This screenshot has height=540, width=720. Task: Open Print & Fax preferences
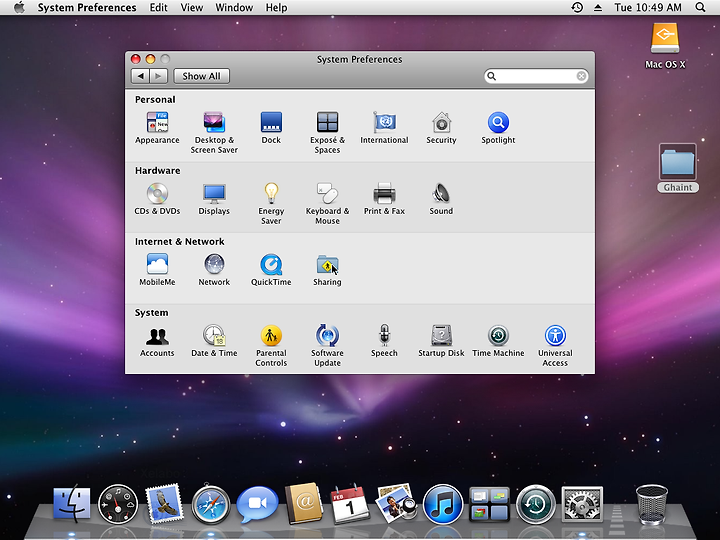384,199
